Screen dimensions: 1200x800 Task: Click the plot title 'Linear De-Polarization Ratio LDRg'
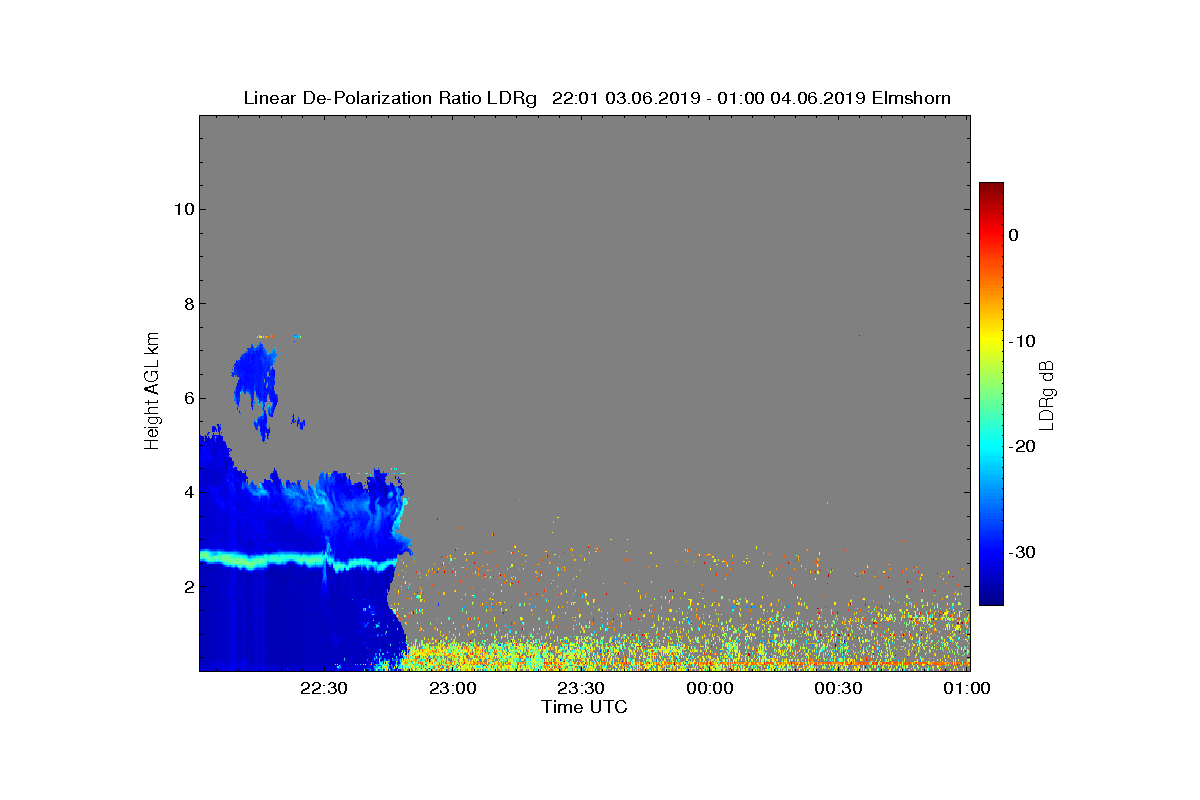point(390,98)
